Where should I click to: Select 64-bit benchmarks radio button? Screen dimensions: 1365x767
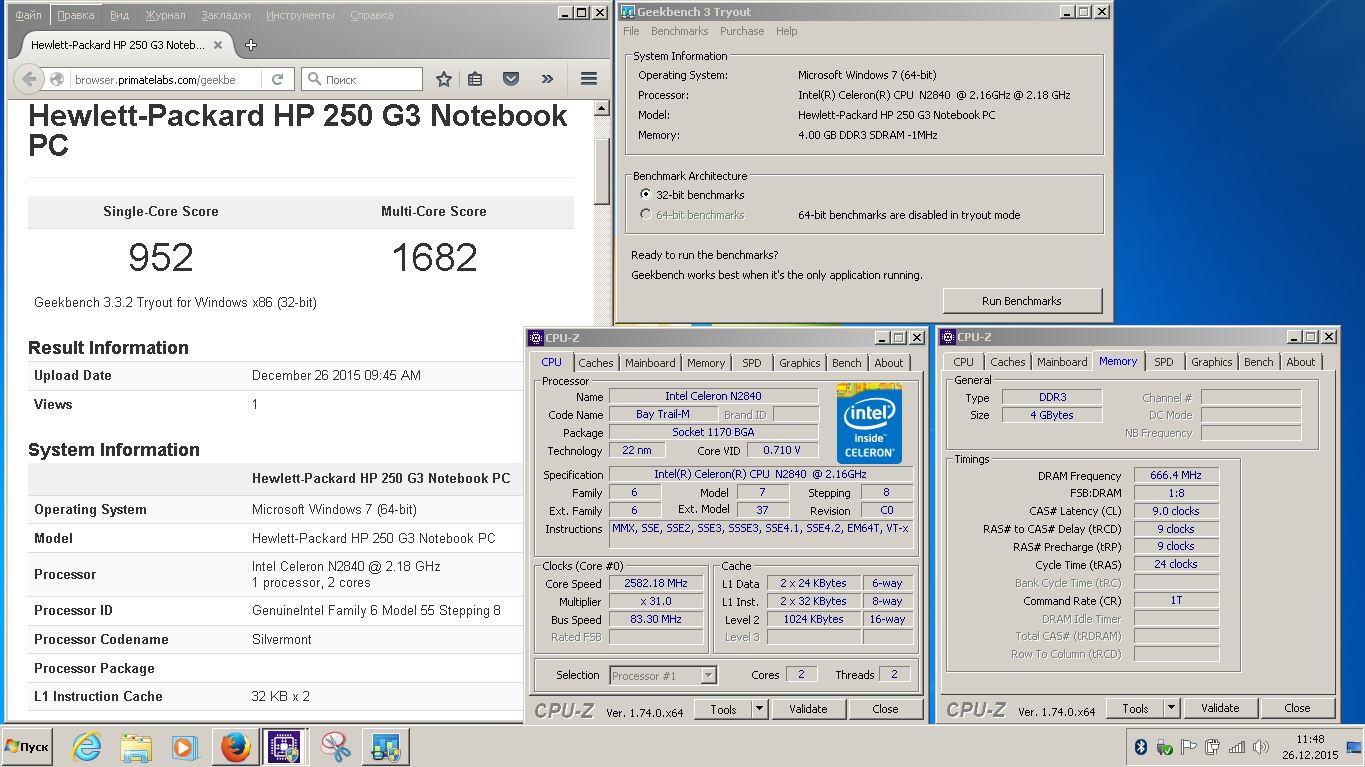[x=645, y=215]
